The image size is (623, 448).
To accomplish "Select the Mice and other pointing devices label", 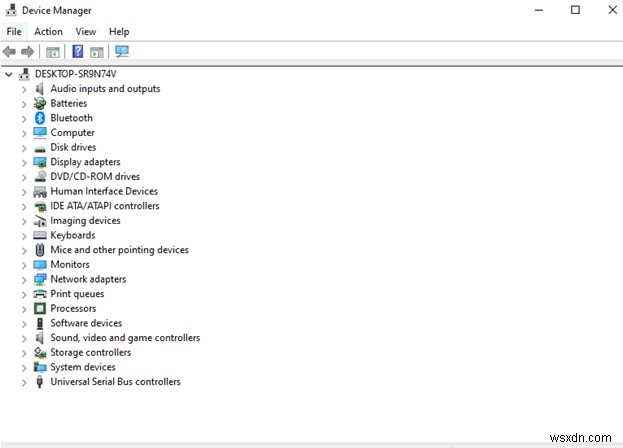I will pos(119,250).
